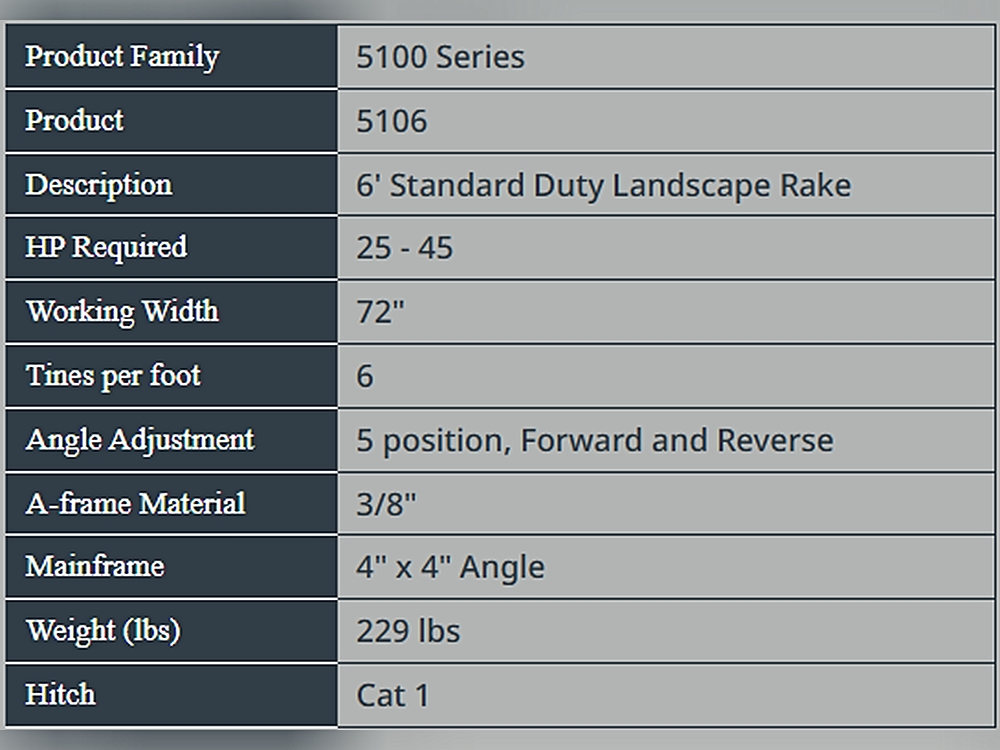Viewport: 1000px width, 750px height.
Task: Click the Angle Adjustment label
Action: 140,439
